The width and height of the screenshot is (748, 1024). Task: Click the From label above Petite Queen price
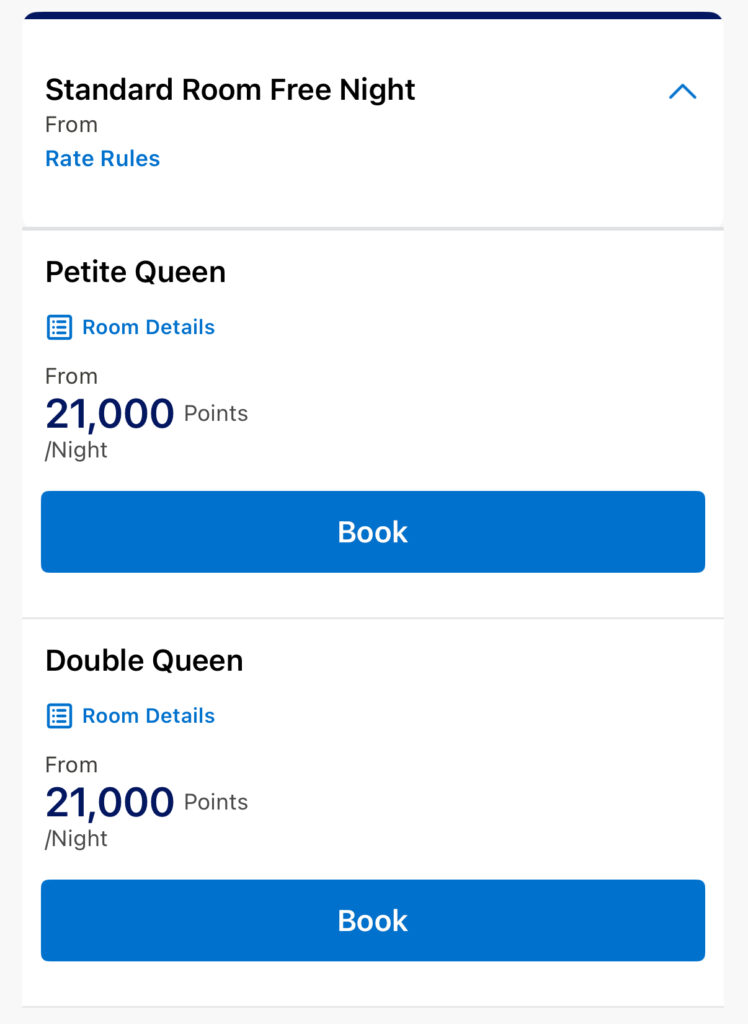coord(71,377)
